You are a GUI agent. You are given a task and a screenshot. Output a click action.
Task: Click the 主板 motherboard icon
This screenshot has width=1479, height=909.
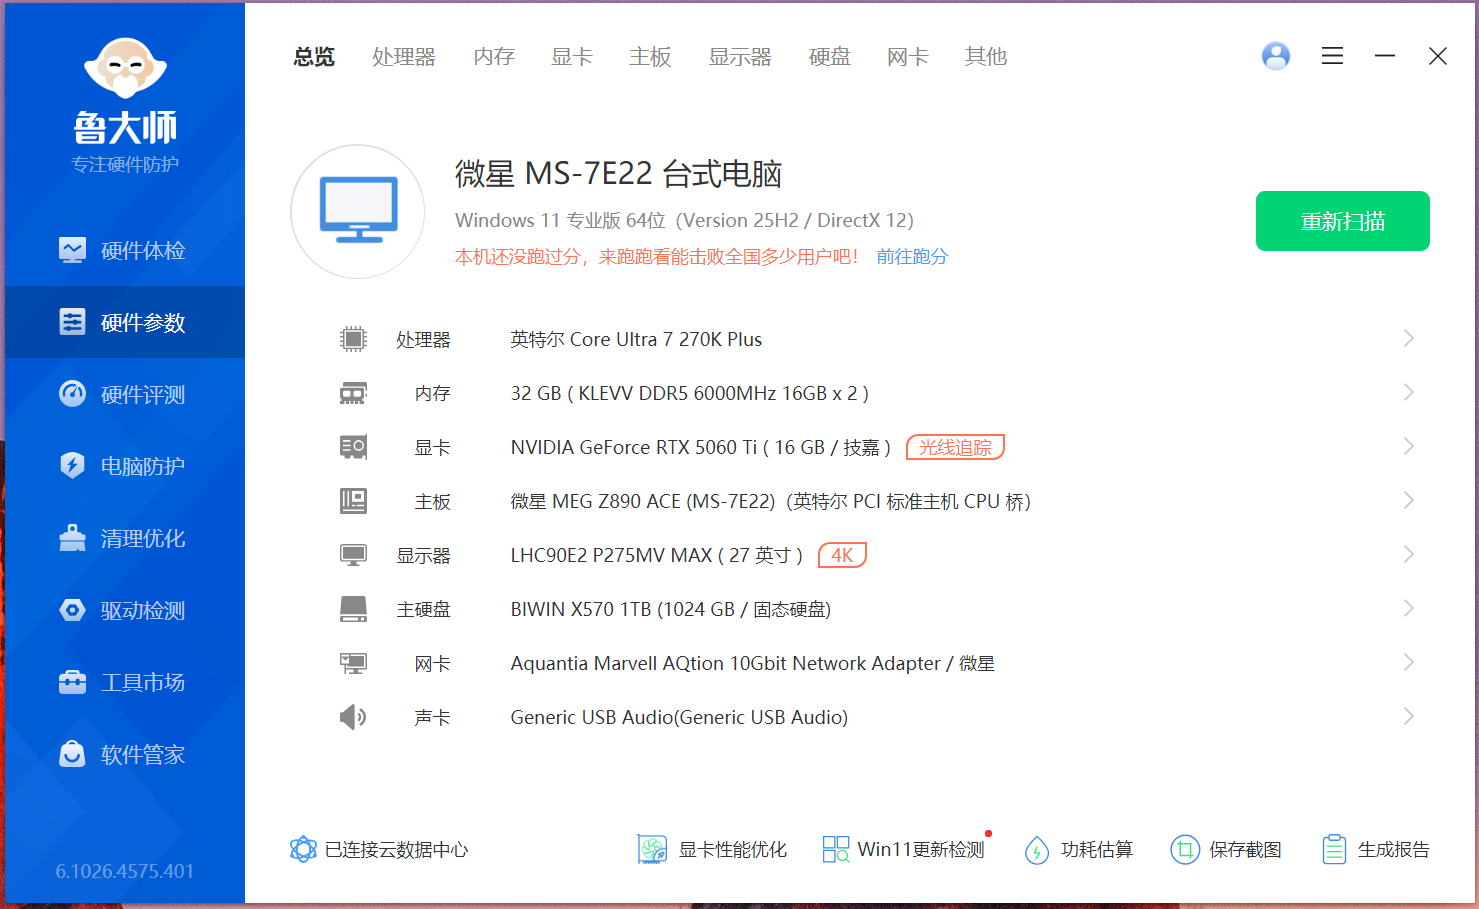click(353, 501)
